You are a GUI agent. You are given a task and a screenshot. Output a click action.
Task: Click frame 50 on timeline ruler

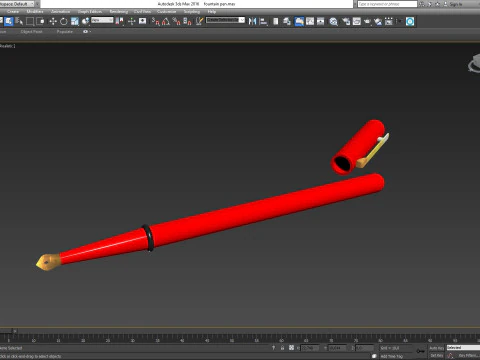(232, 341)
